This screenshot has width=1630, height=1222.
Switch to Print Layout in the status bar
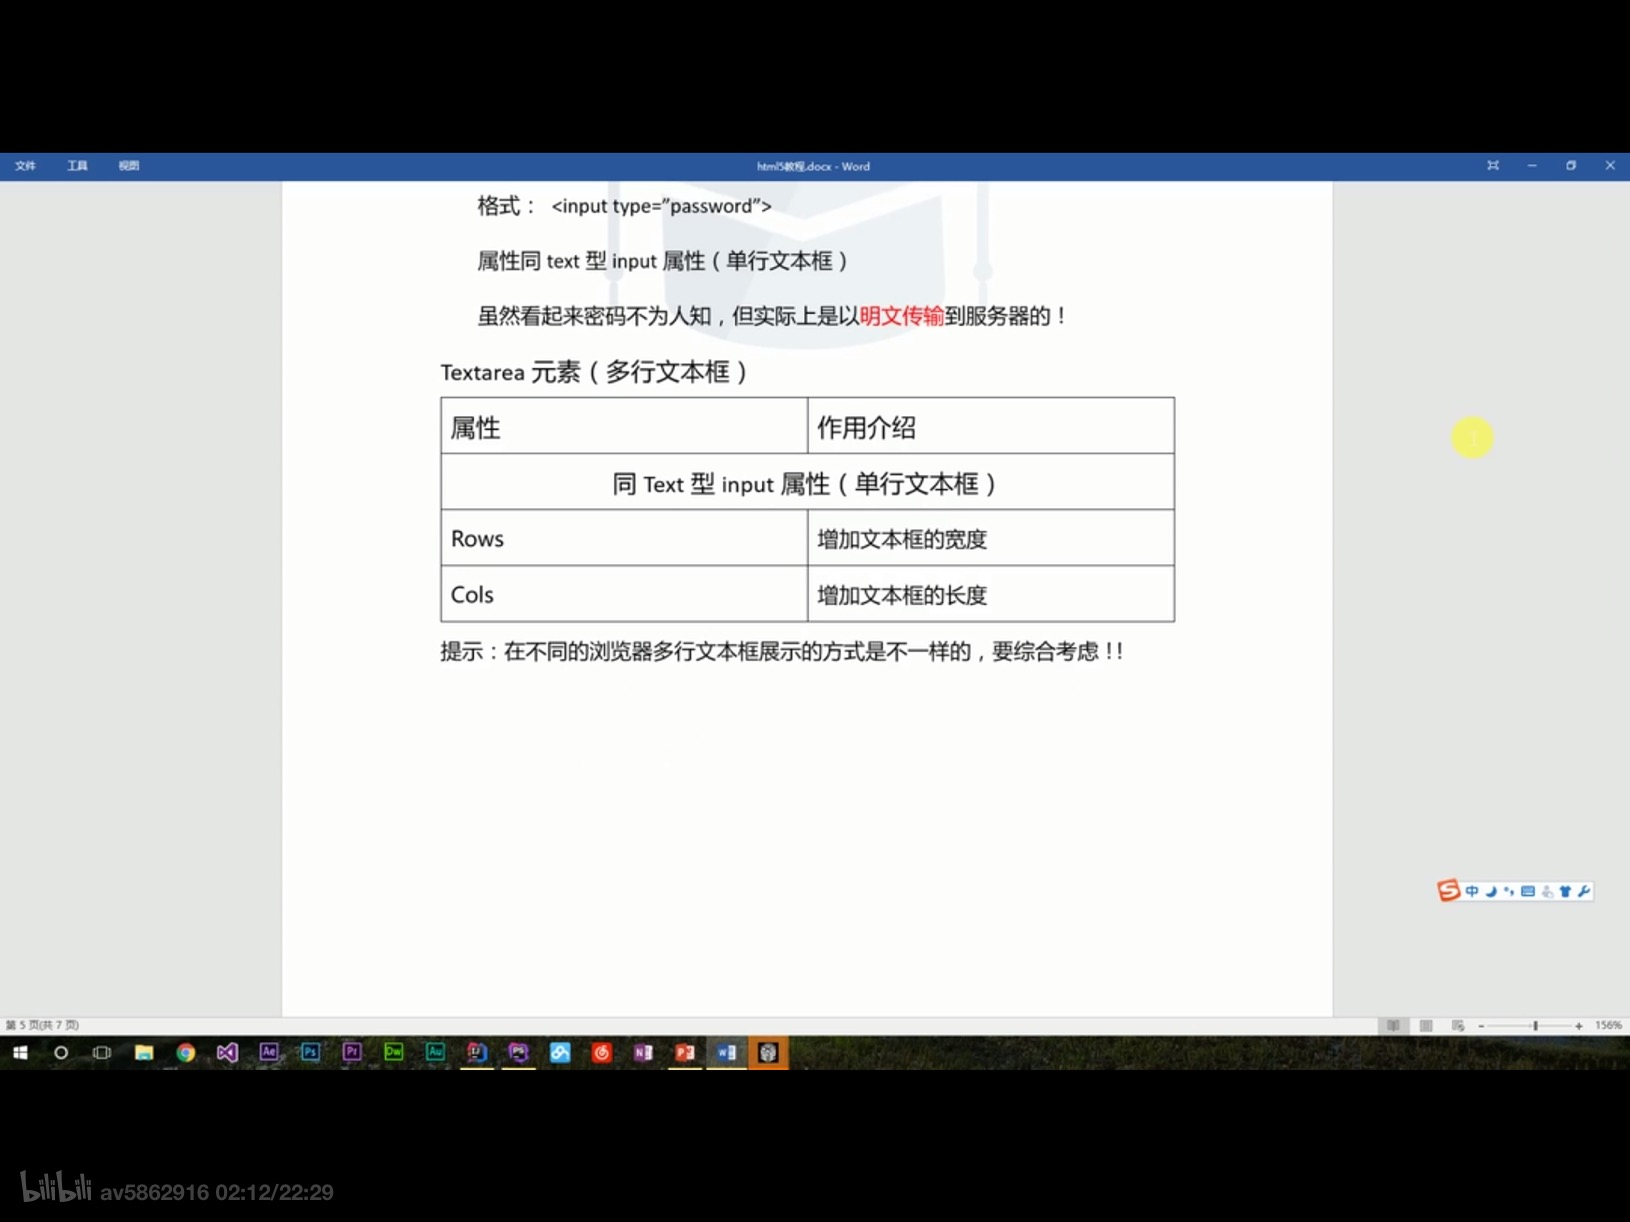(x=1426, y=1025)
